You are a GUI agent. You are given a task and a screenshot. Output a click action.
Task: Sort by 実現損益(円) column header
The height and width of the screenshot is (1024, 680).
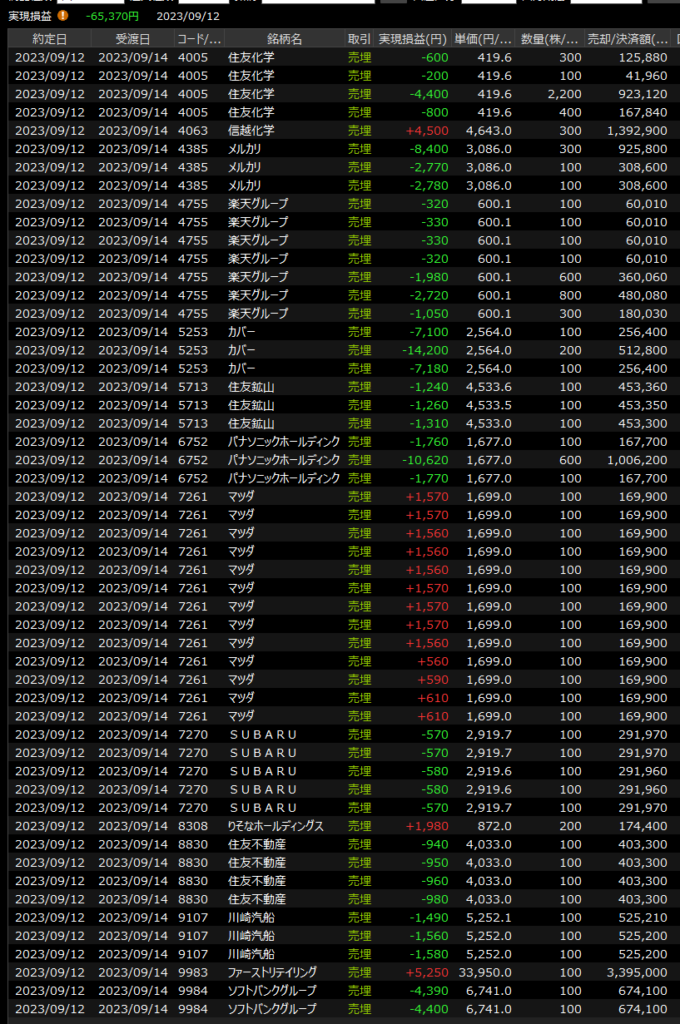tap(412, 38)
